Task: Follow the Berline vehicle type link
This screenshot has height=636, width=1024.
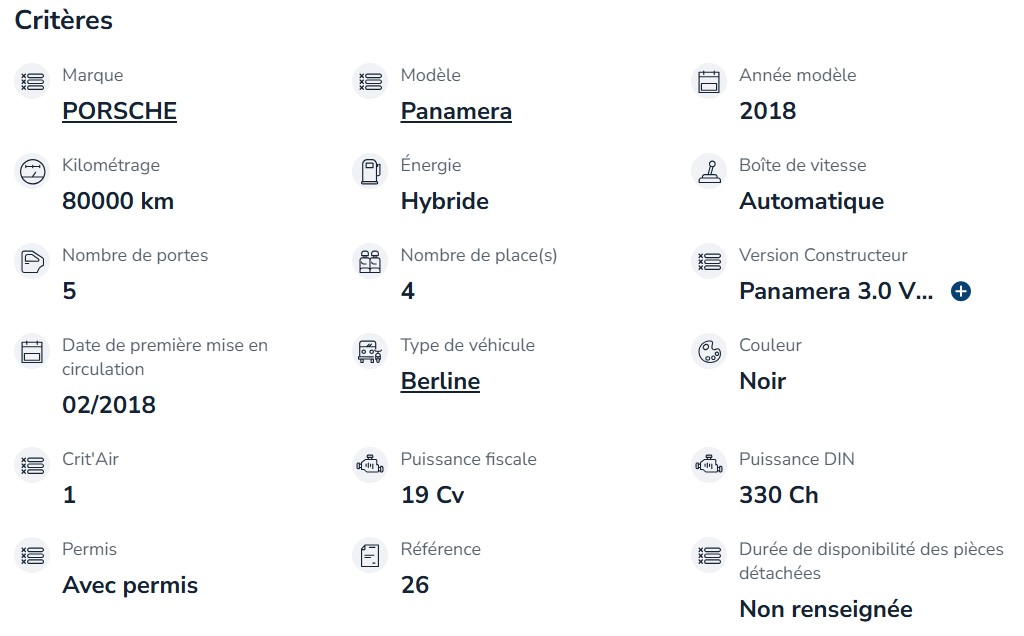Action: 440,381
